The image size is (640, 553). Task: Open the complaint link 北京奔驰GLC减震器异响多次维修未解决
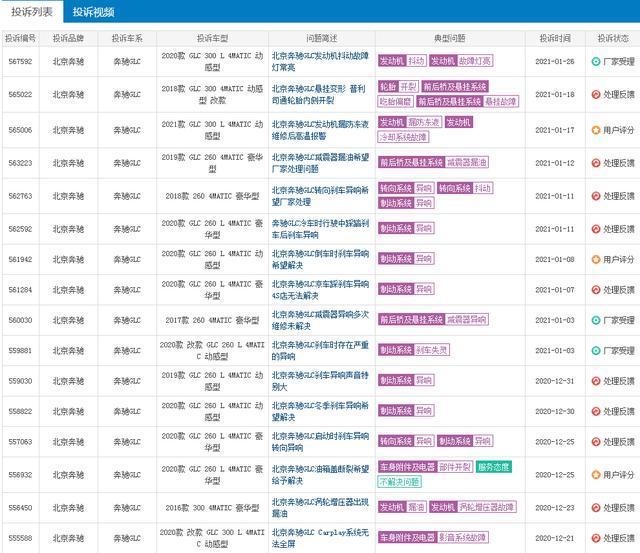coord(320,320)
